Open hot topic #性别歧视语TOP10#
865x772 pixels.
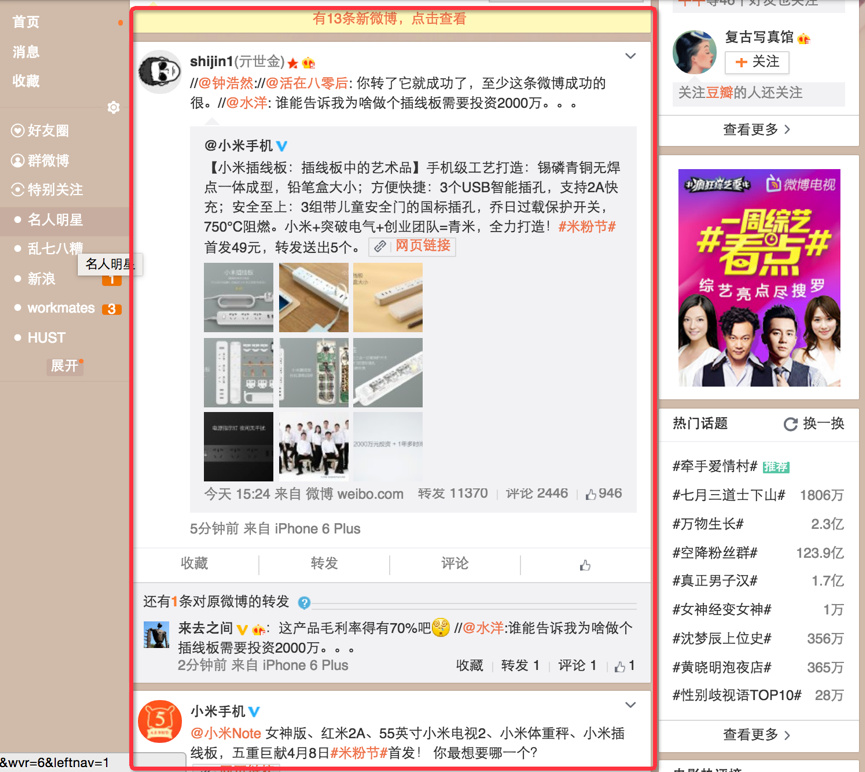pyautogui.click(x=737, y=695)
